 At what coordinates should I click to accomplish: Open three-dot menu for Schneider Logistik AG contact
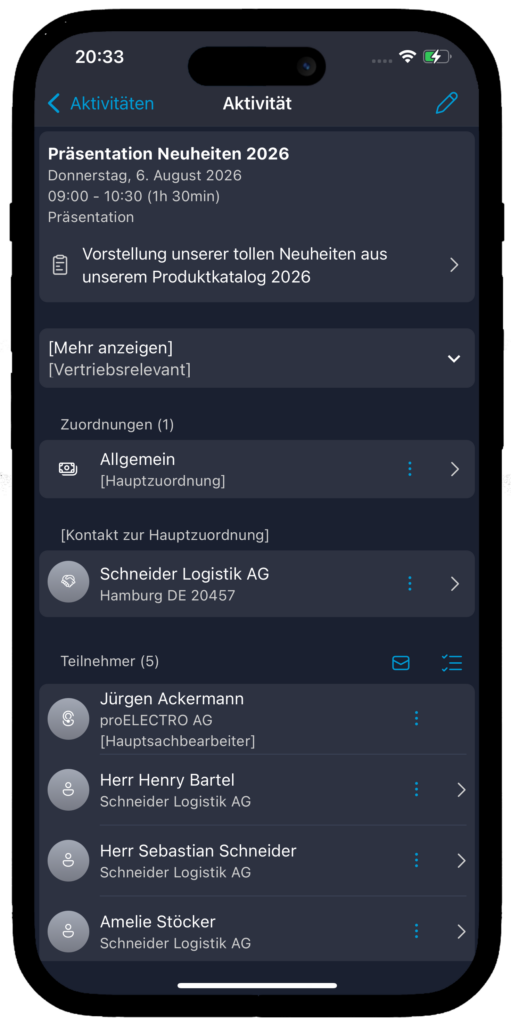click(x=410, y=583)
